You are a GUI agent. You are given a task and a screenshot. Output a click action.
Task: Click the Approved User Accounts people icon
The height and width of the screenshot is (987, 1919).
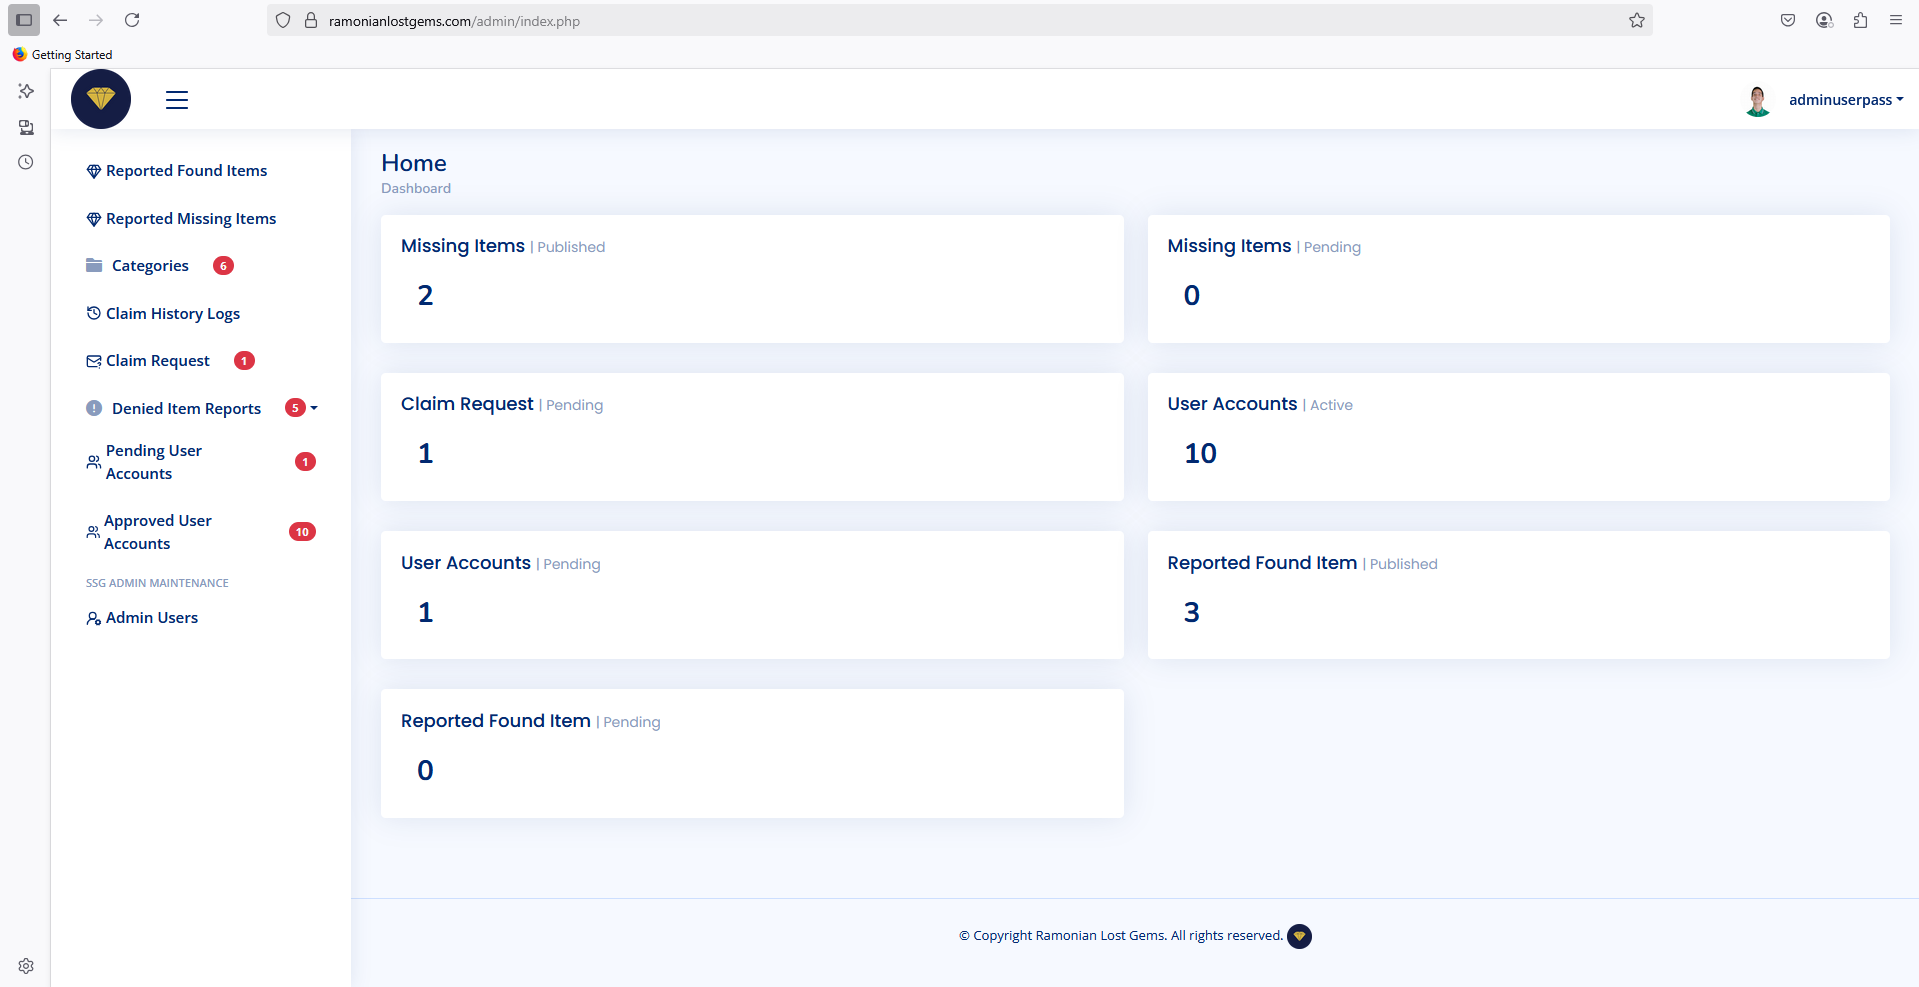(93, 532)
